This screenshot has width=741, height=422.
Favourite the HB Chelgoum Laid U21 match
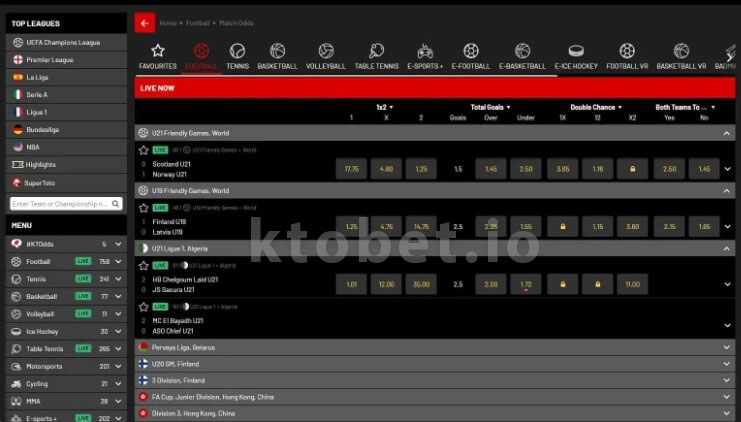144,266
